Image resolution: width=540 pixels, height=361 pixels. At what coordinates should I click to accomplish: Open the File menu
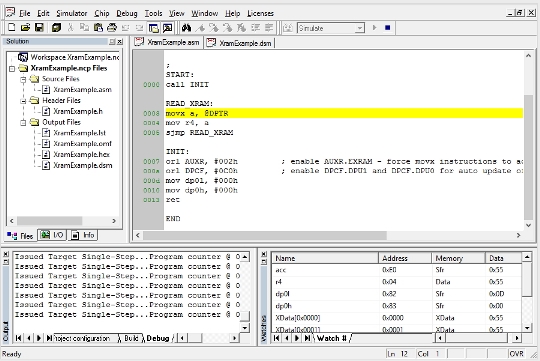point(25,13)
